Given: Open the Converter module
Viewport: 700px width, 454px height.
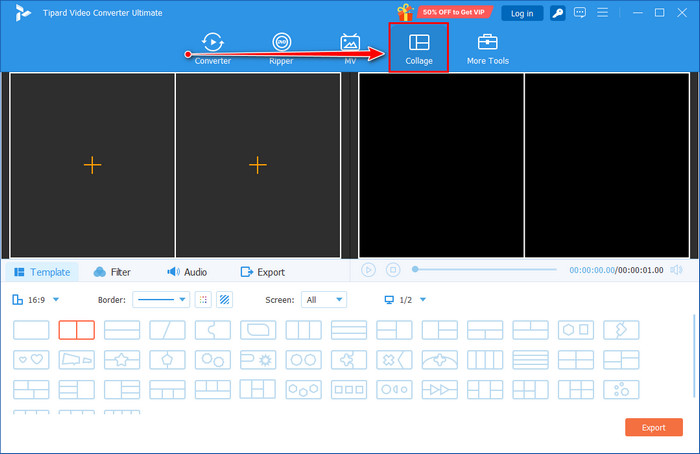Looking at the screenshot, I should [x=212, y=47].
